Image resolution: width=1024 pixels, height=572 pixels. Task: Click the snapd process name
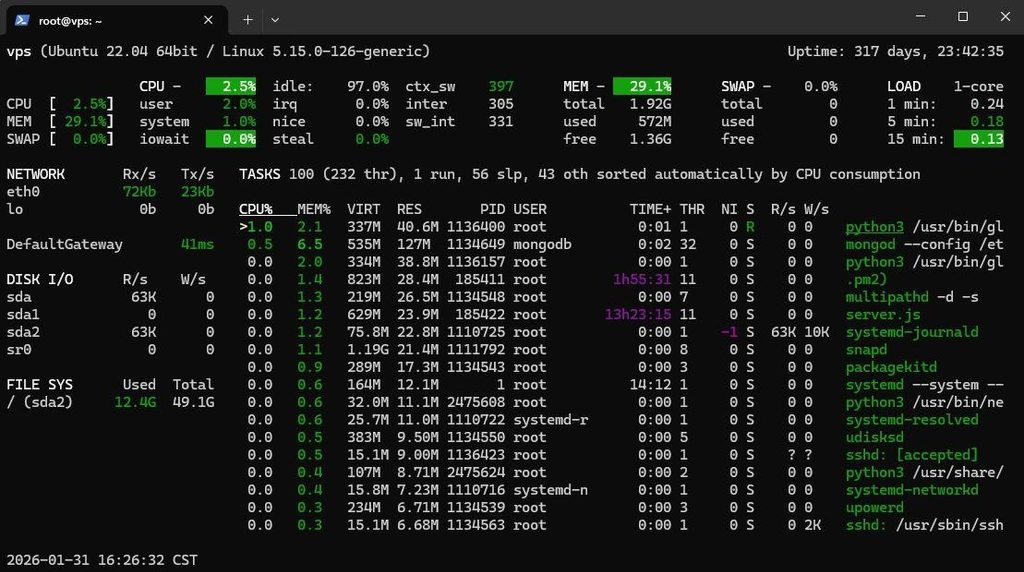tap(866, 350)
